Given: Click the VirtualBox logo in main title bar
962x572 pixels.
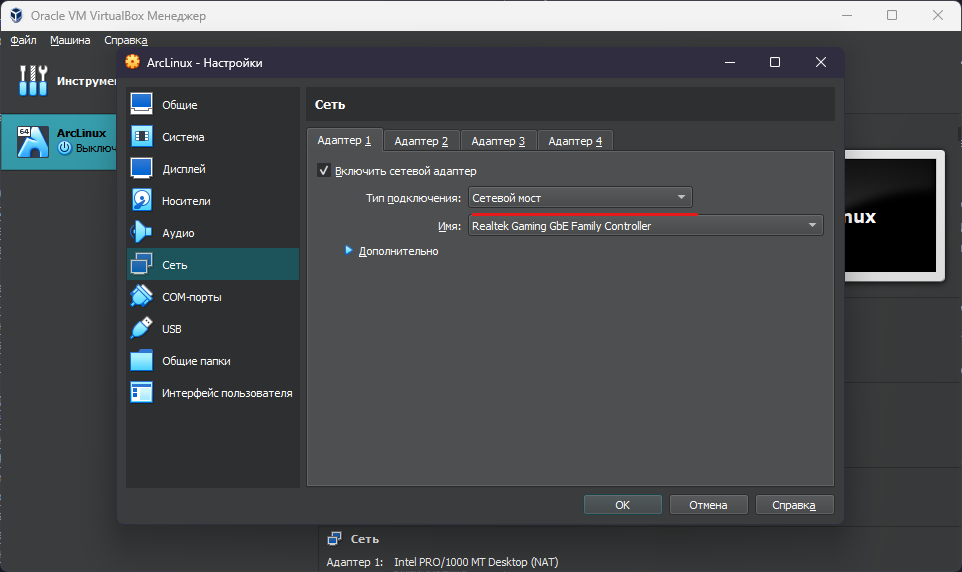Looking at the screenshot, I should pyautogui.click(x=16, y=15).
